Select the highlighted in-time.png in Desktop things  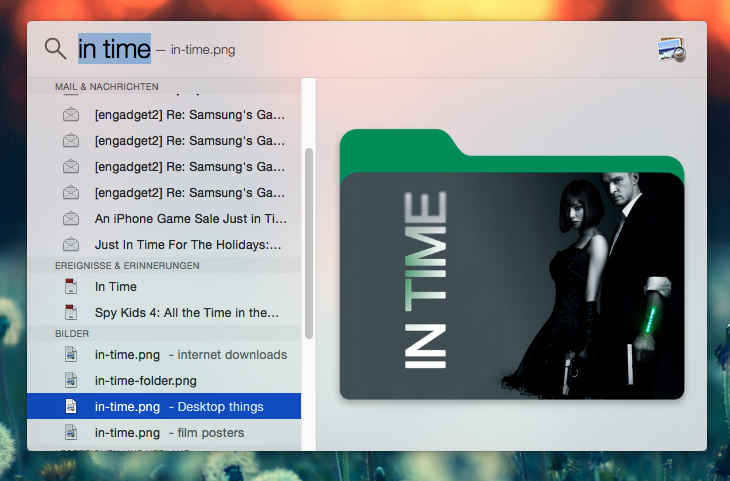click(x=164, y=406)
